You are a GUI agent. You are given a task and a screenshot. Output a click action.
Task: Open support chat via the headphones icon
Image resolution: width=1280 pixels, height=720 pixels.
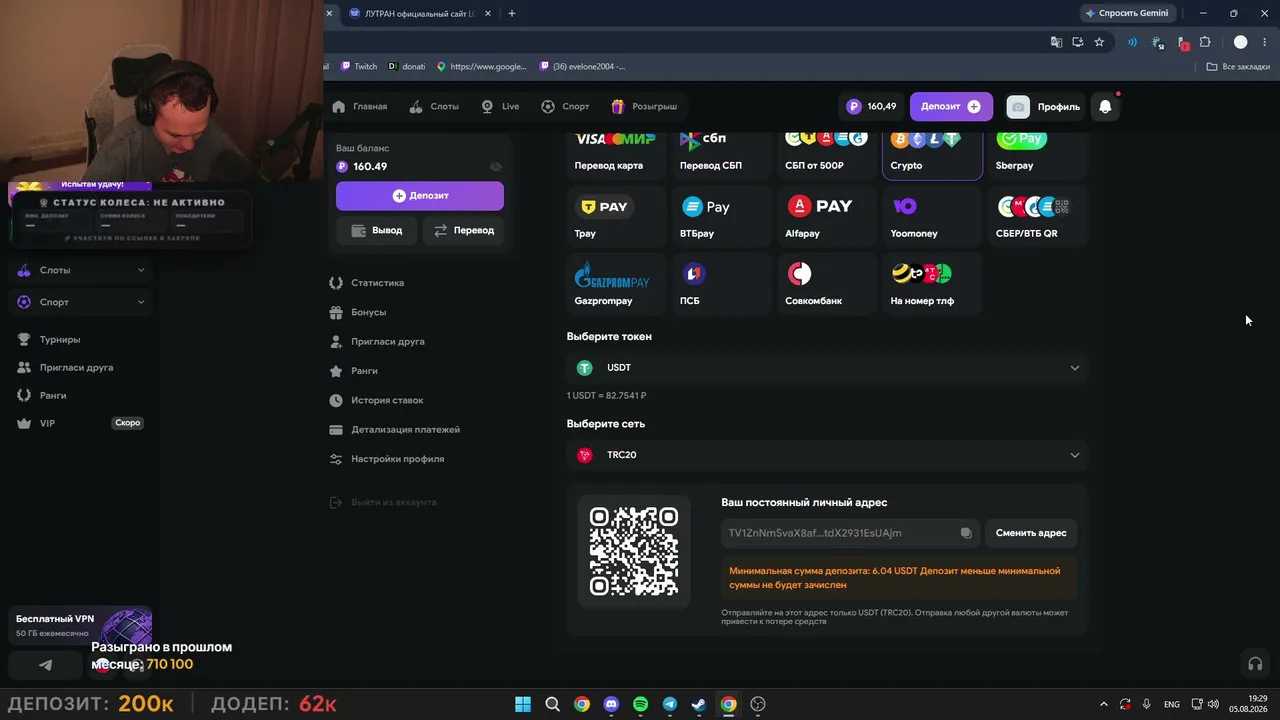click(1255, 664)
